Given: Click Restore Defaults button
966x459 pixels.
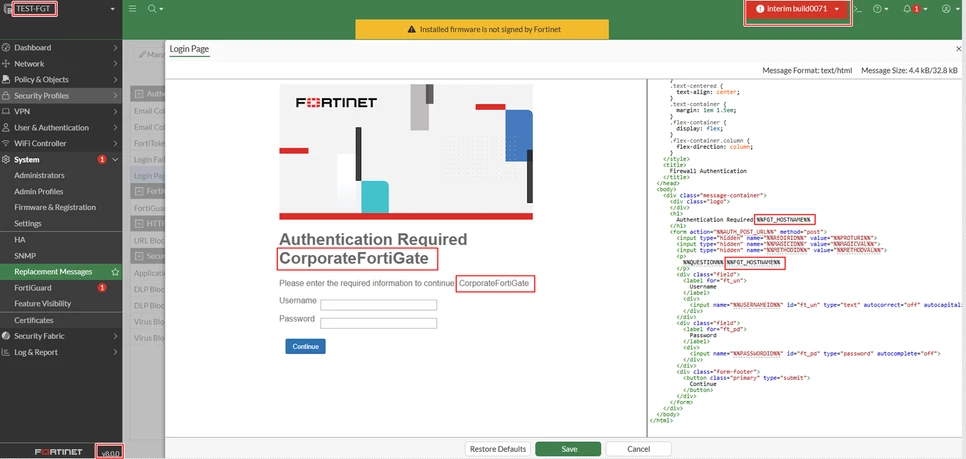Looking at the screenshot, I should point(498,449).
